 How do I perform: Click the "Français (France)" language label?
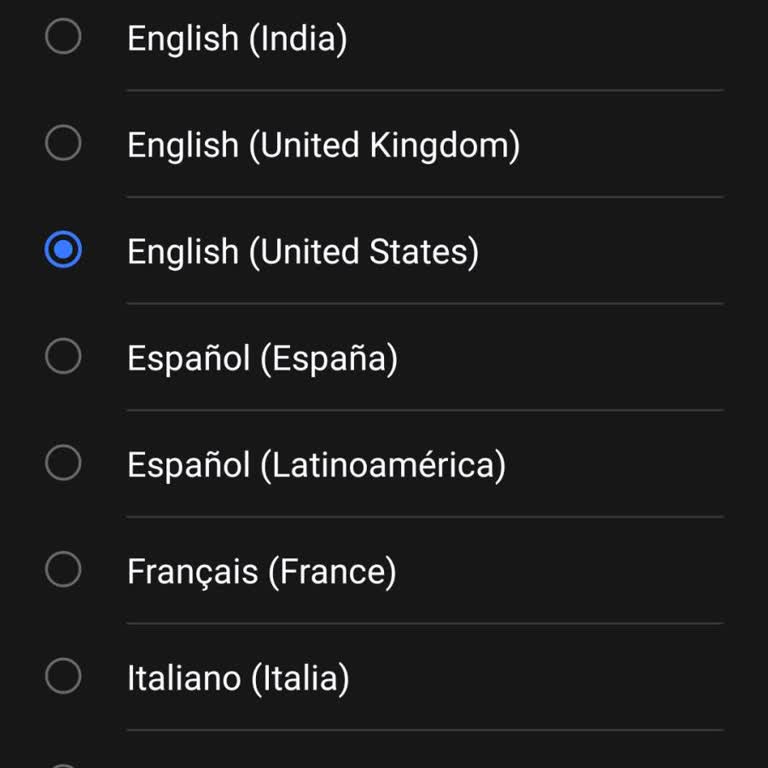(261, 571)
